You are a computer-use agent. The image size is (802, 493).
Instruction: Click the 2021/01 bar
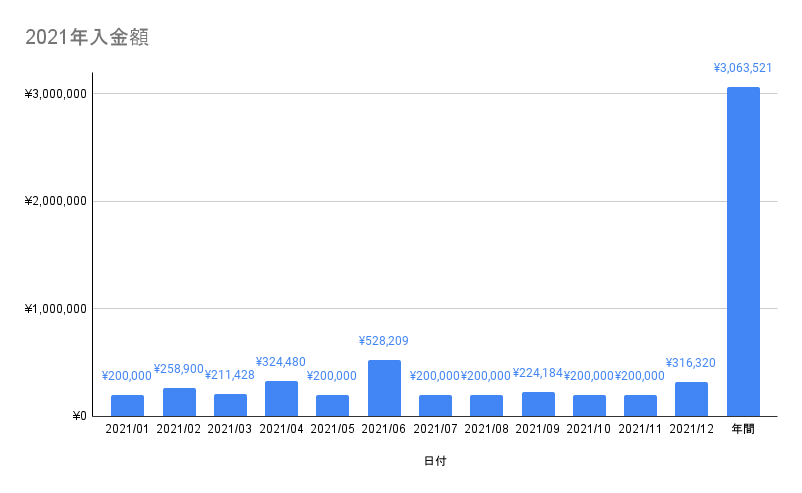127,406
